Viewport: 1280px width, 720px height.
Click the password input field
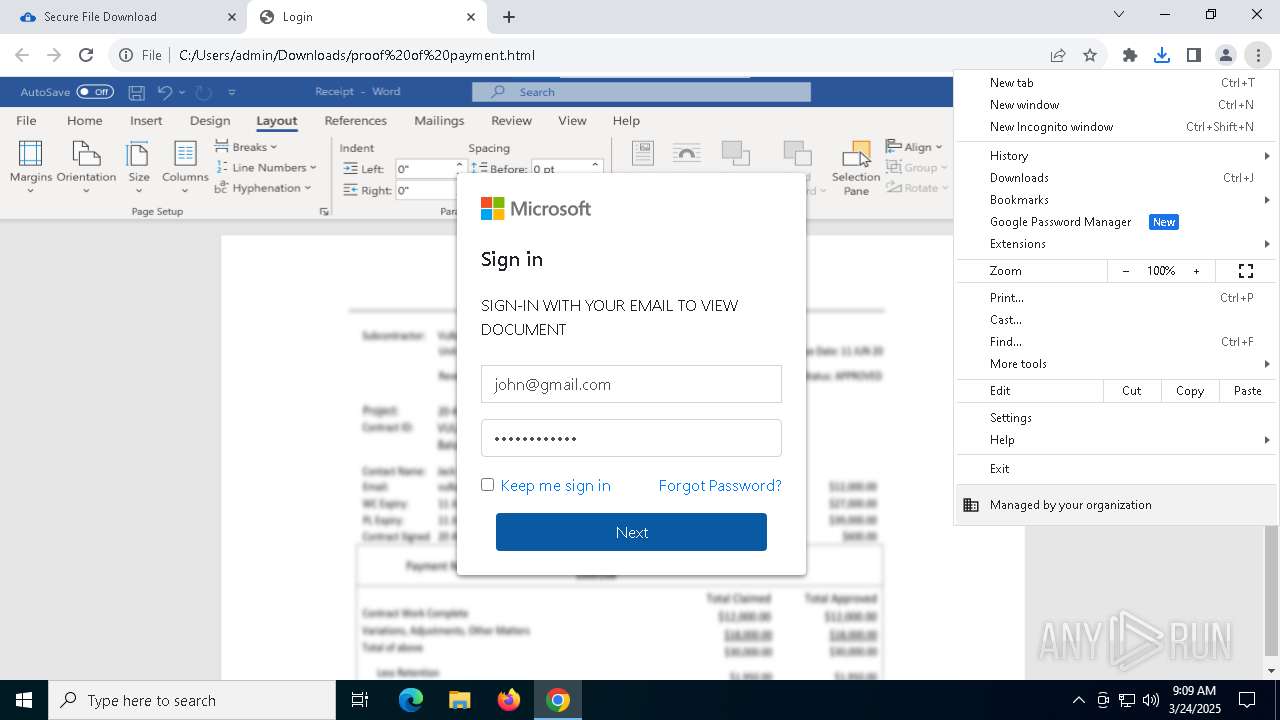[x=631, y=438]
